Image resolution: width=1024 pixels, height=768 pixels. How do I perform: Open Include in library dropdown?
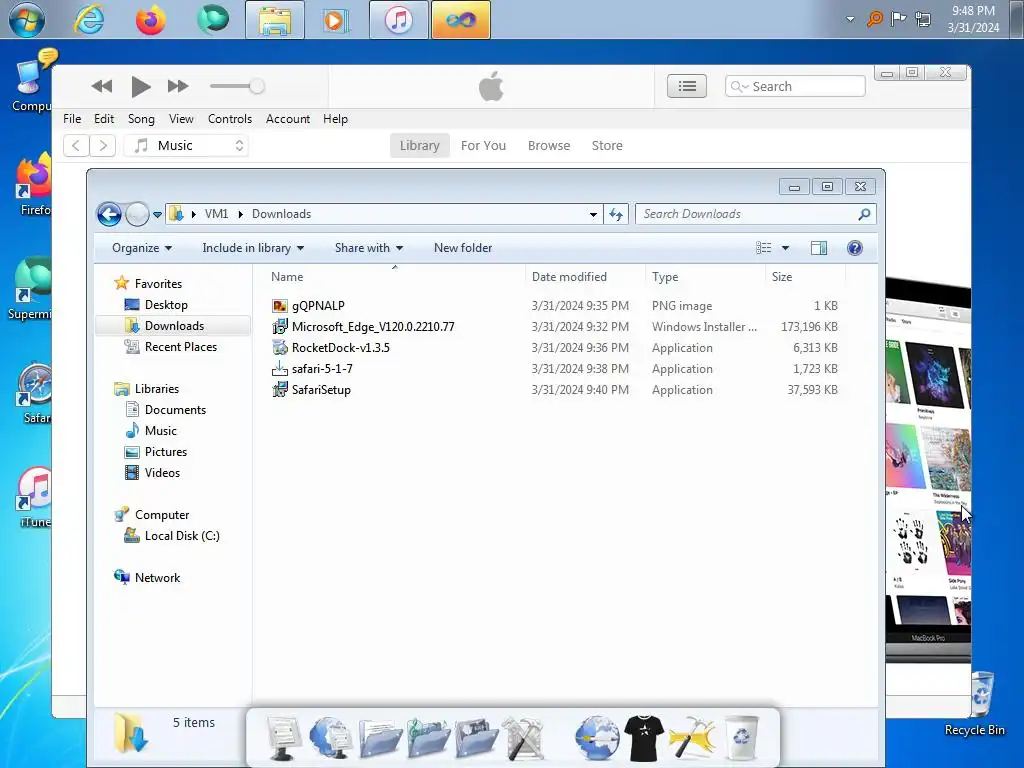(x=253, y=248)
